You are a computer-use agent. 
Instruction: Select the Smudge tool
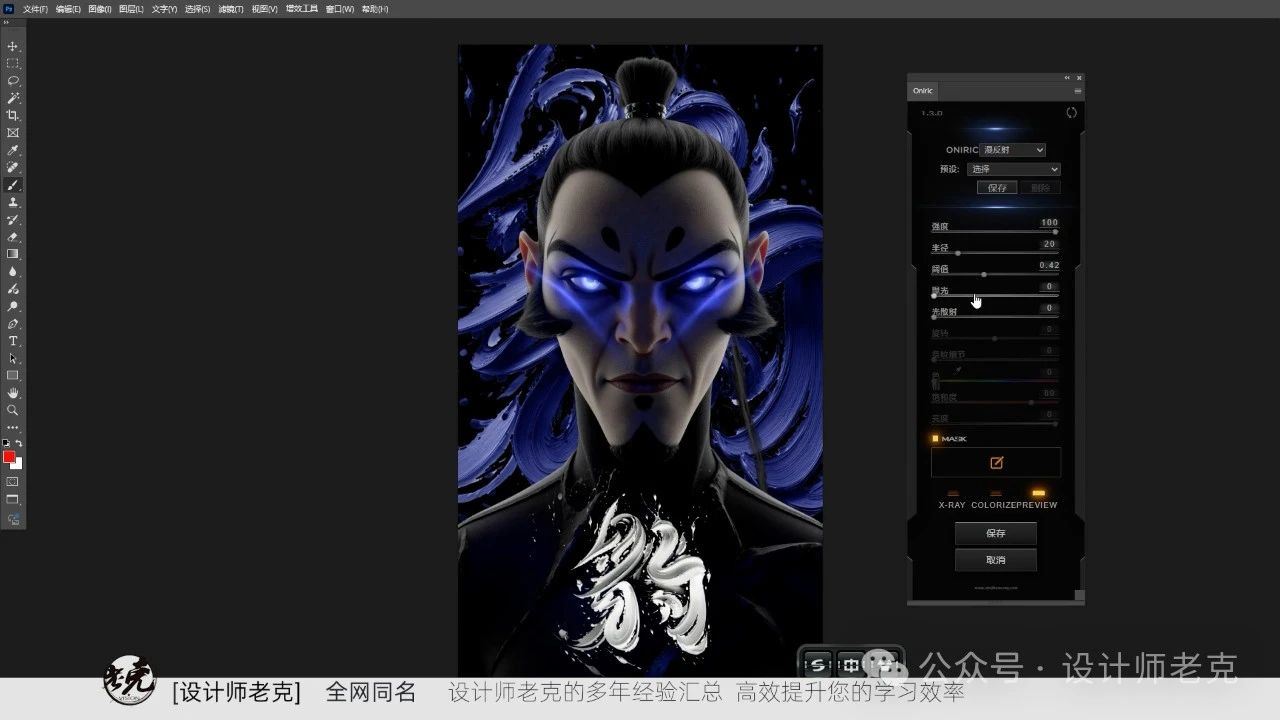pos(13,289)
